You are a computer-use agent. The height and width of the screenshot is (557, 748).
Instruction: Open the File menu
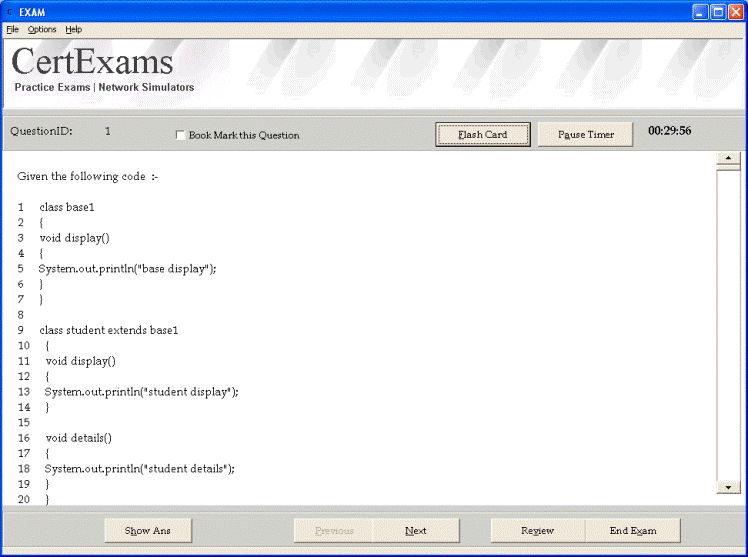(x=12, y=30)
